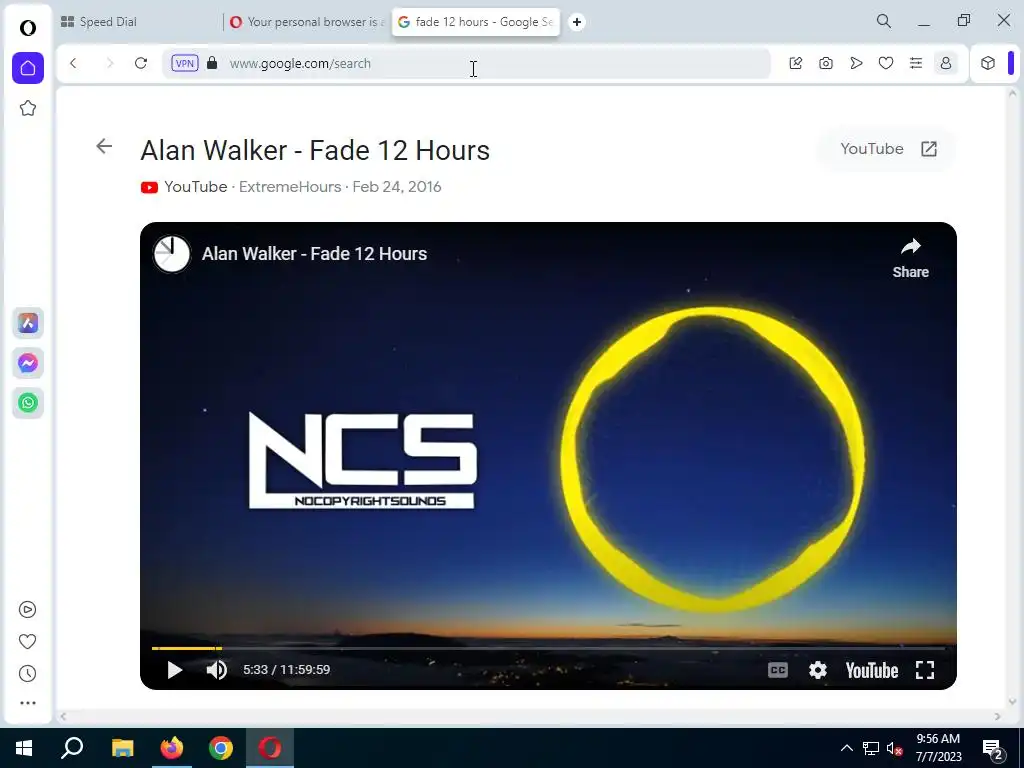1024x768 pixels.
Task: Open the sidebar History clock icon
Action: [27, 673]
